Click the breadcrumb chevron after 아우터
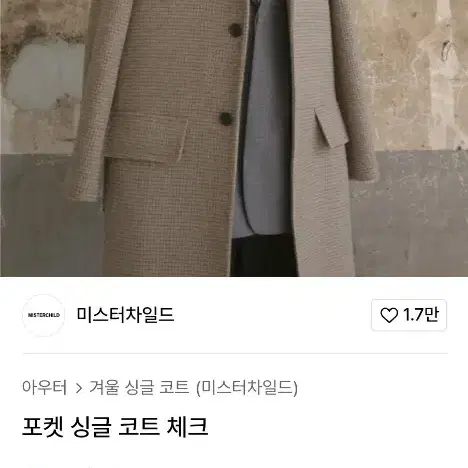This screenshot has width=468, height=468. (x=79, y=388)
